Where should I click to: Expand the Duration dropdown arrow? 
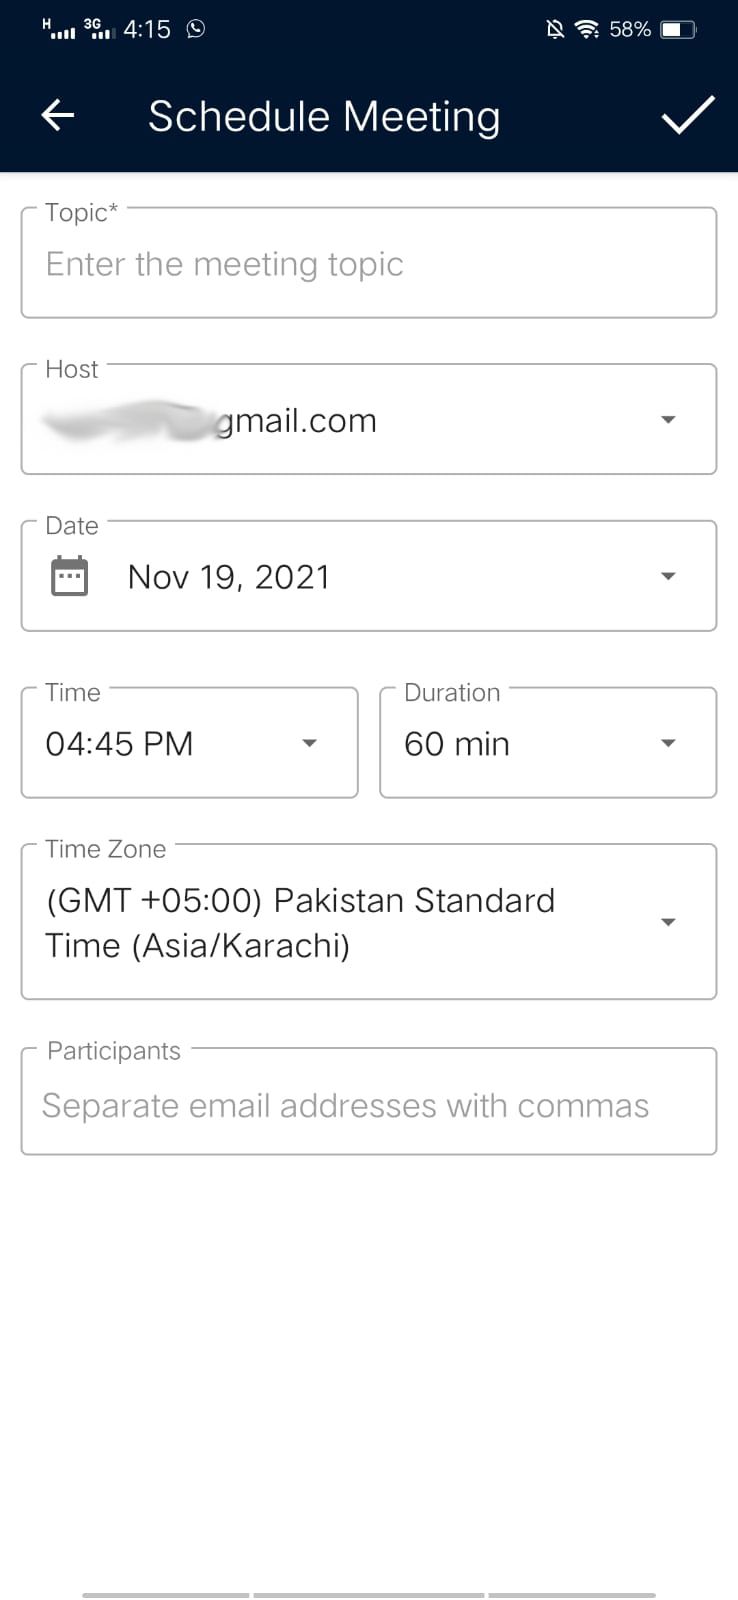click(669, 743)
